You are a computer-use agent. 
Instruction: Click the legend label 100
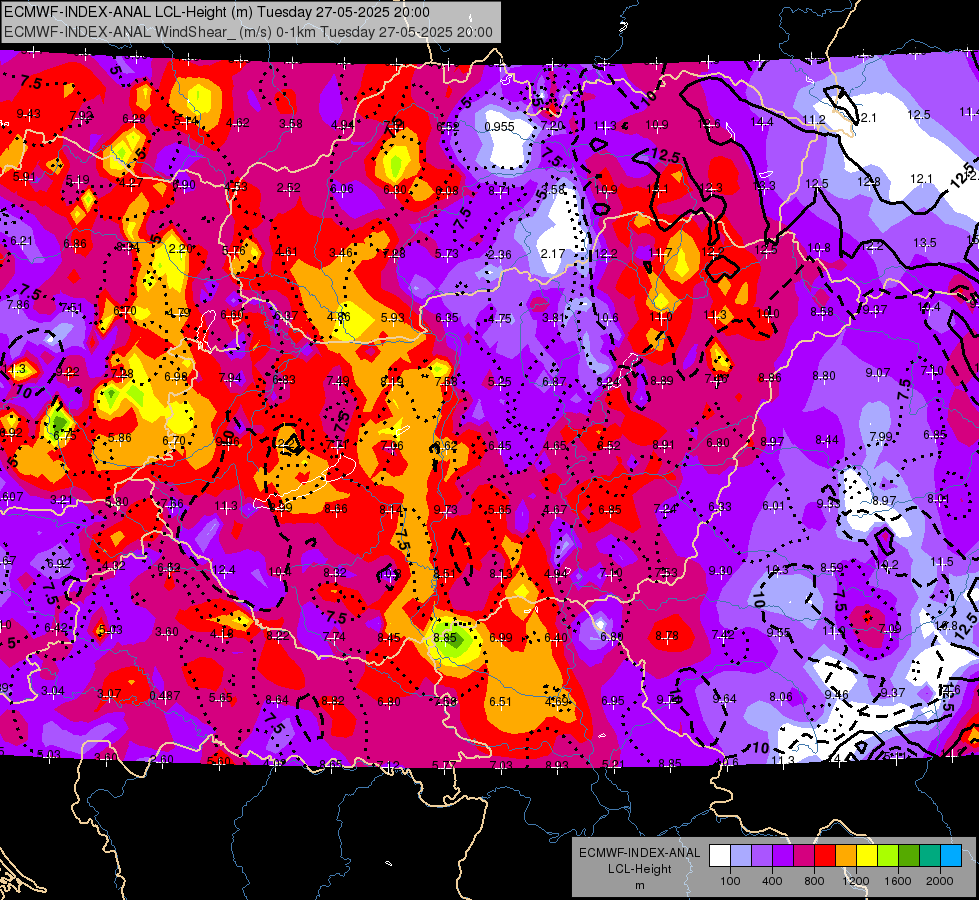pos(730,881)
